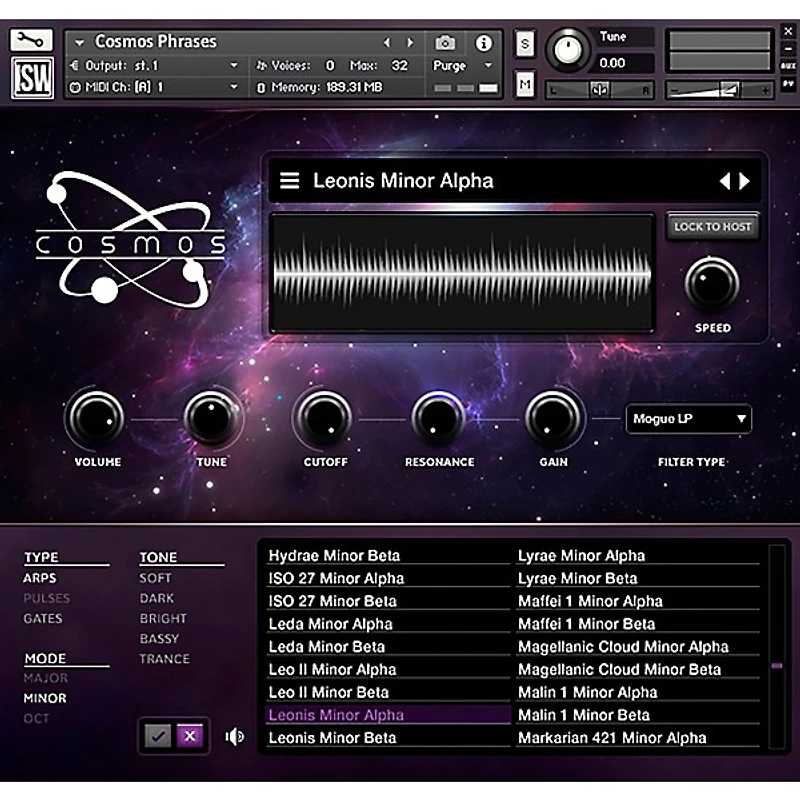Enable the PULSES type filter

click(x=46, y=598)
